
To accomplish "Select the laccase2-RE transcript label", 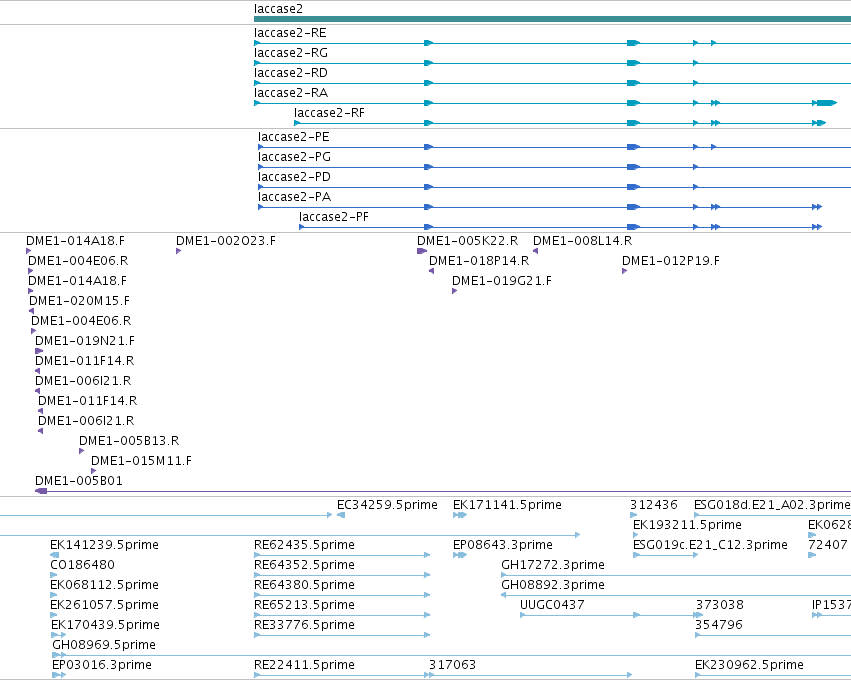I will 290,33.
